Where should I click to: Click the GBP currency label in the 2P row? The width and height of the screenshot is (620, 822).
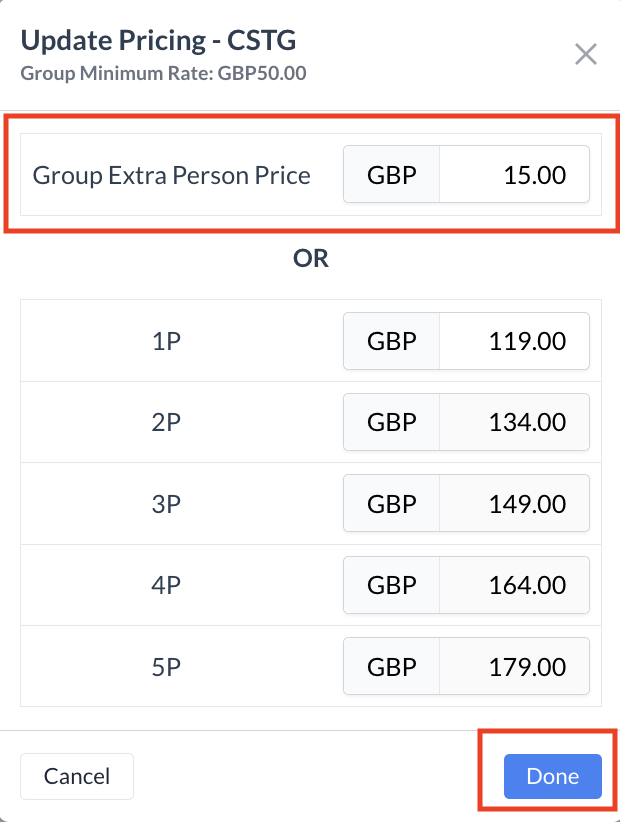pos(392,422)
